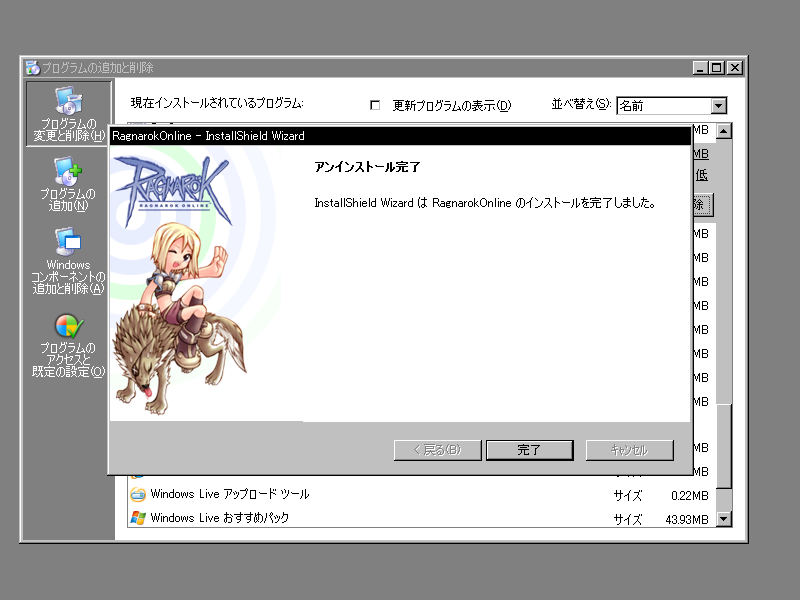Viewport: 800px width, 600px height.
Task: Click the program list scroll-up arrow
Action: pos(724,131)
